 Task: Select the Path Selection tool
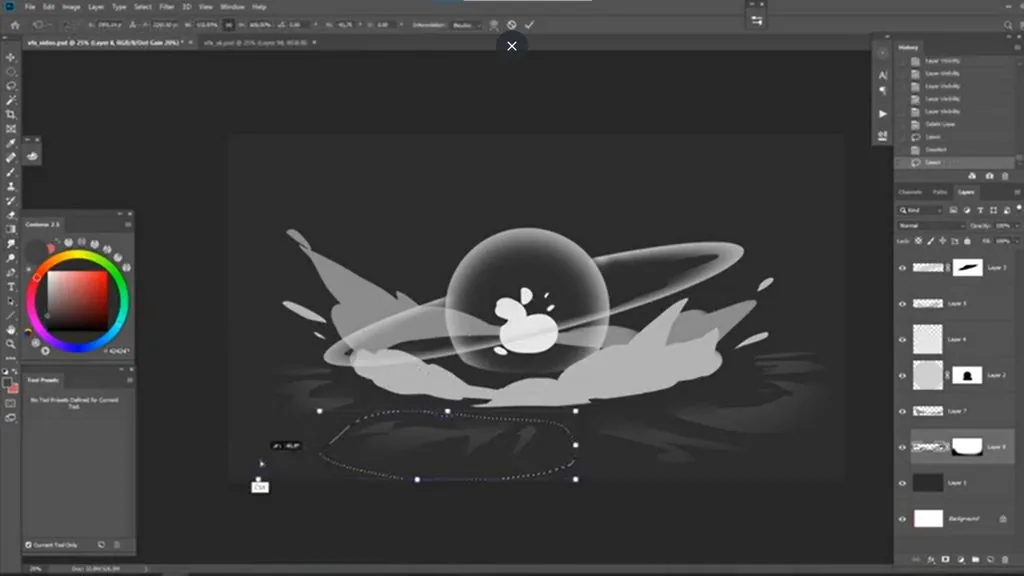(x=10, y=301)
